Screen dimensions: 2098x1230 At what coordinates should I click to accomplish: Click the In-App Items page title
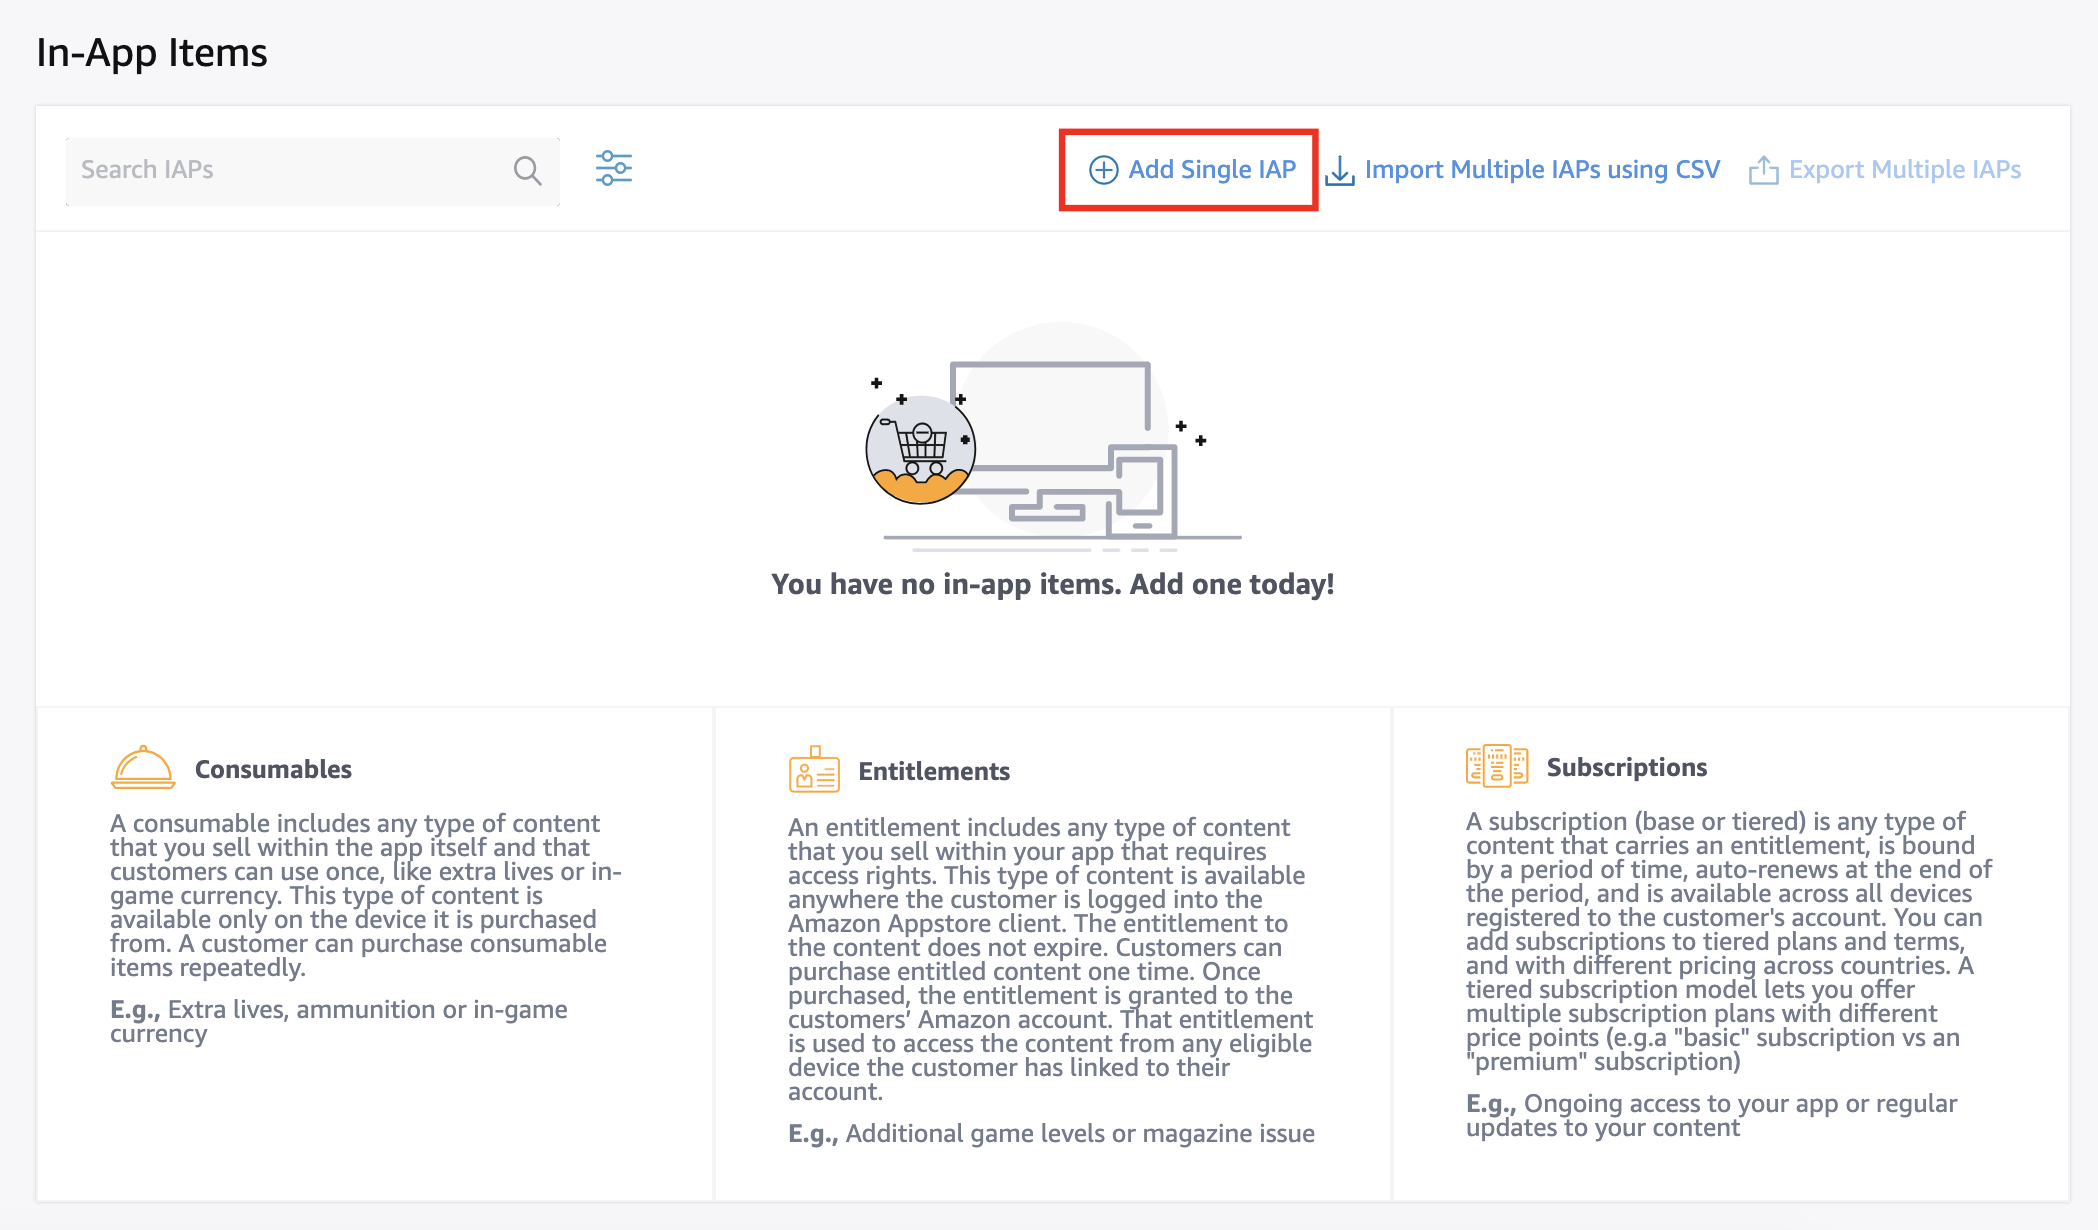coord(152,53)
